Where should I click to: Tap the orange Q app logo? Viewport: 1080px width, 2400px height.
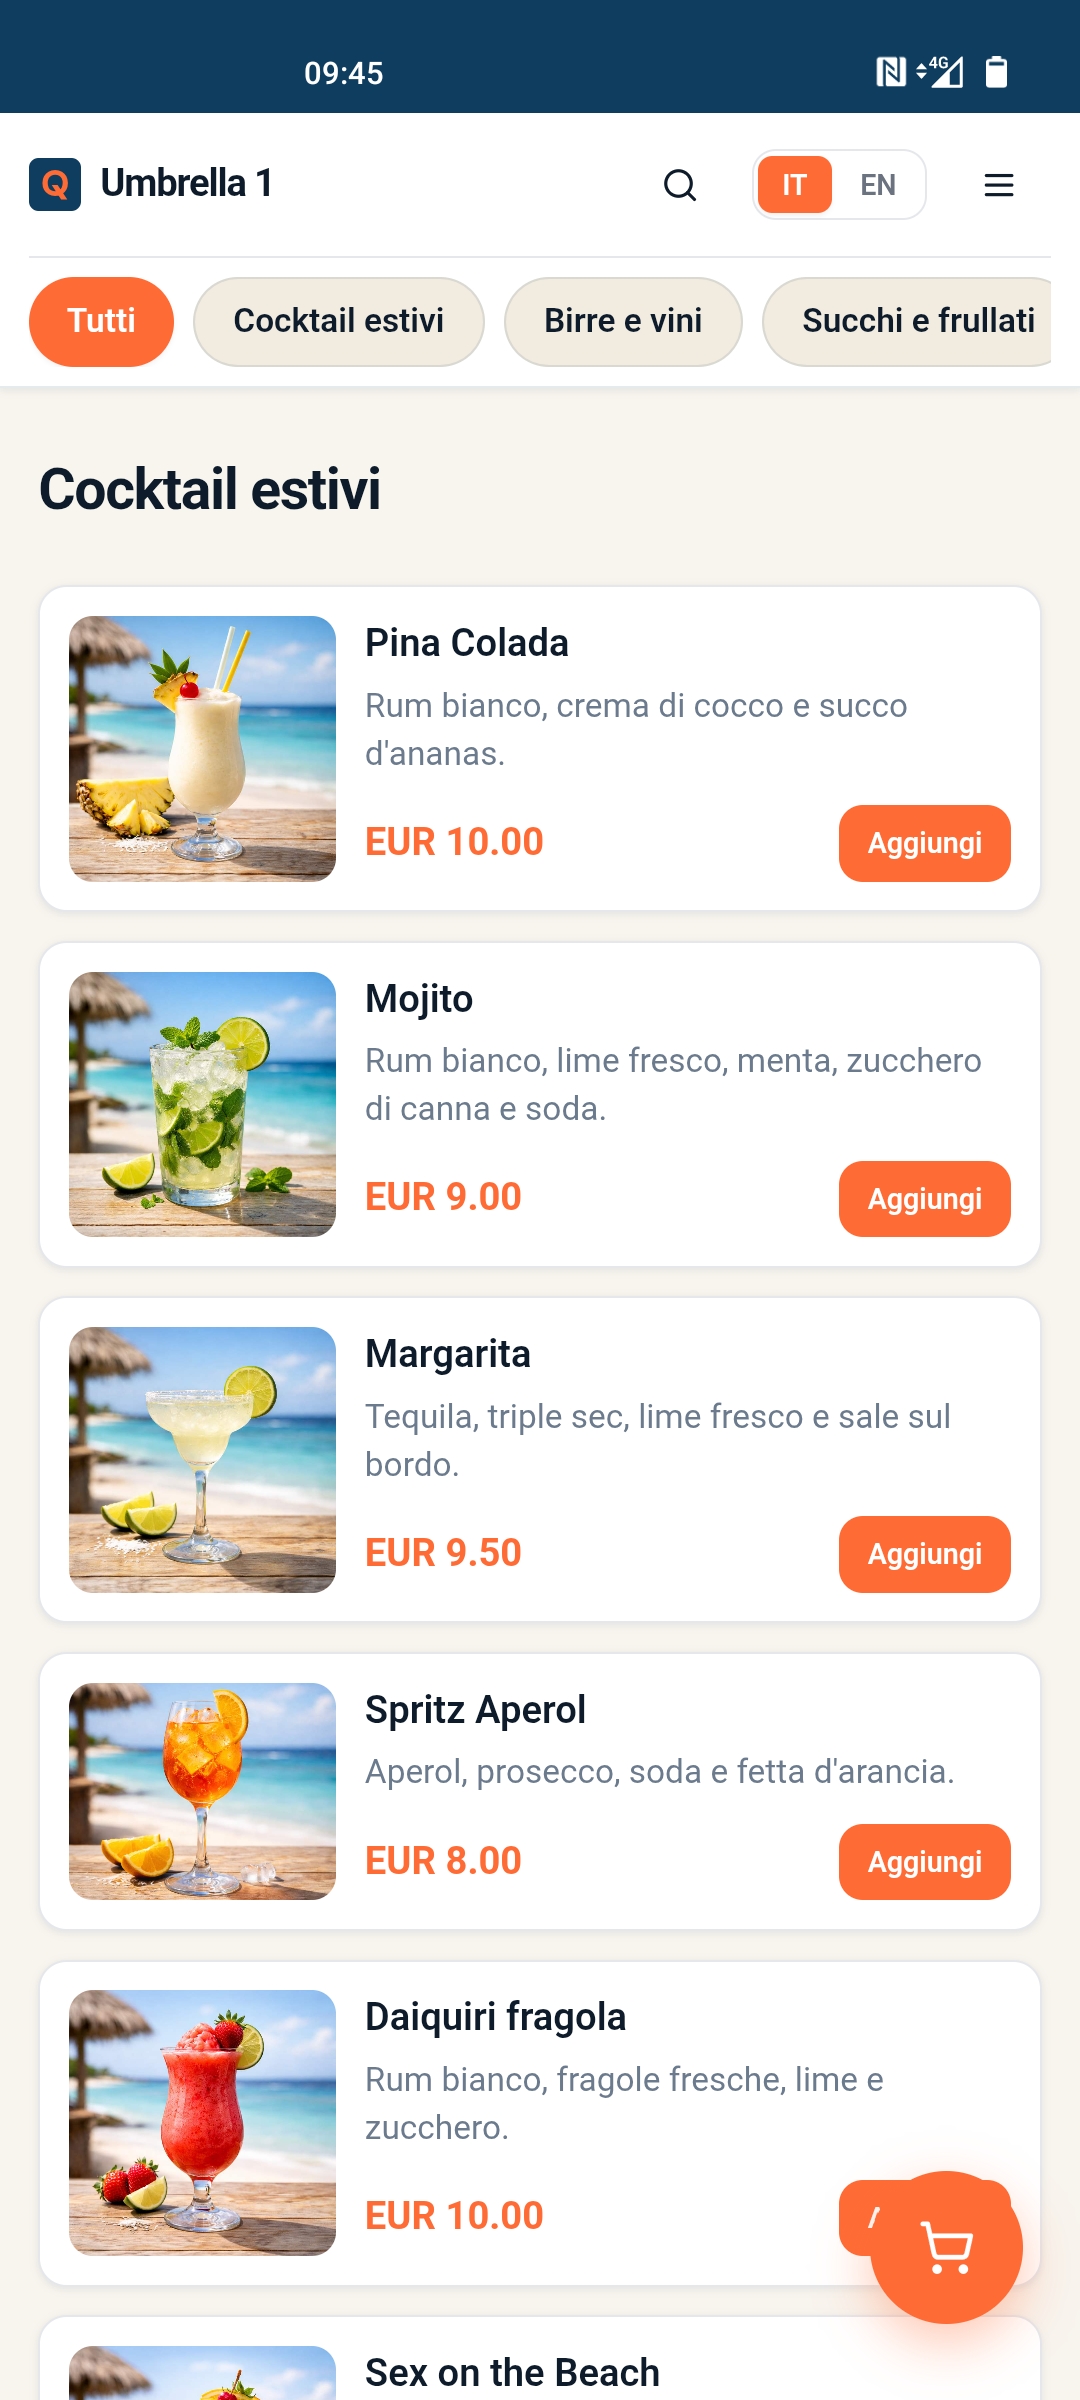tap(55, 185)
